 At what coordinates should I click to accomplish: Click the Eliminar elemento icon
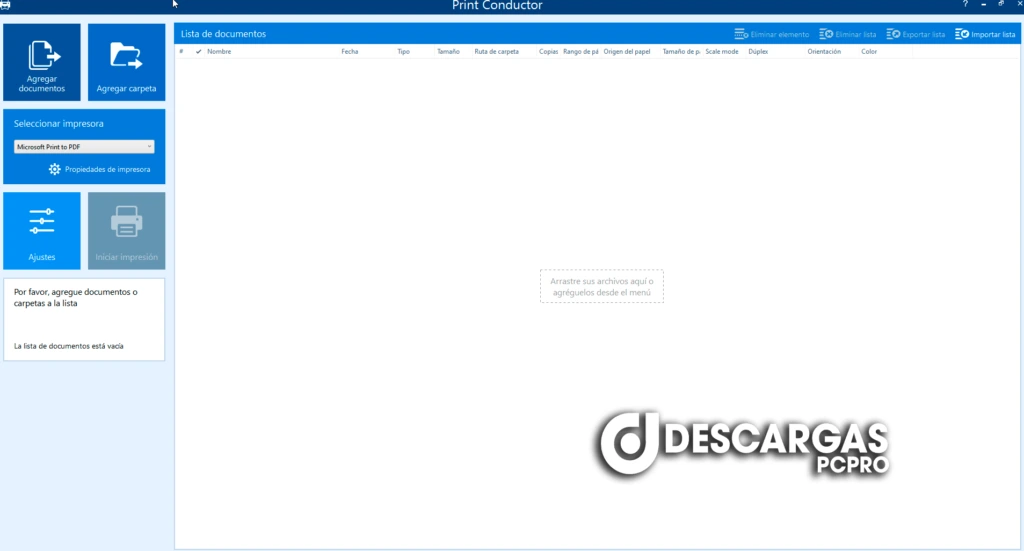point(741,34)
